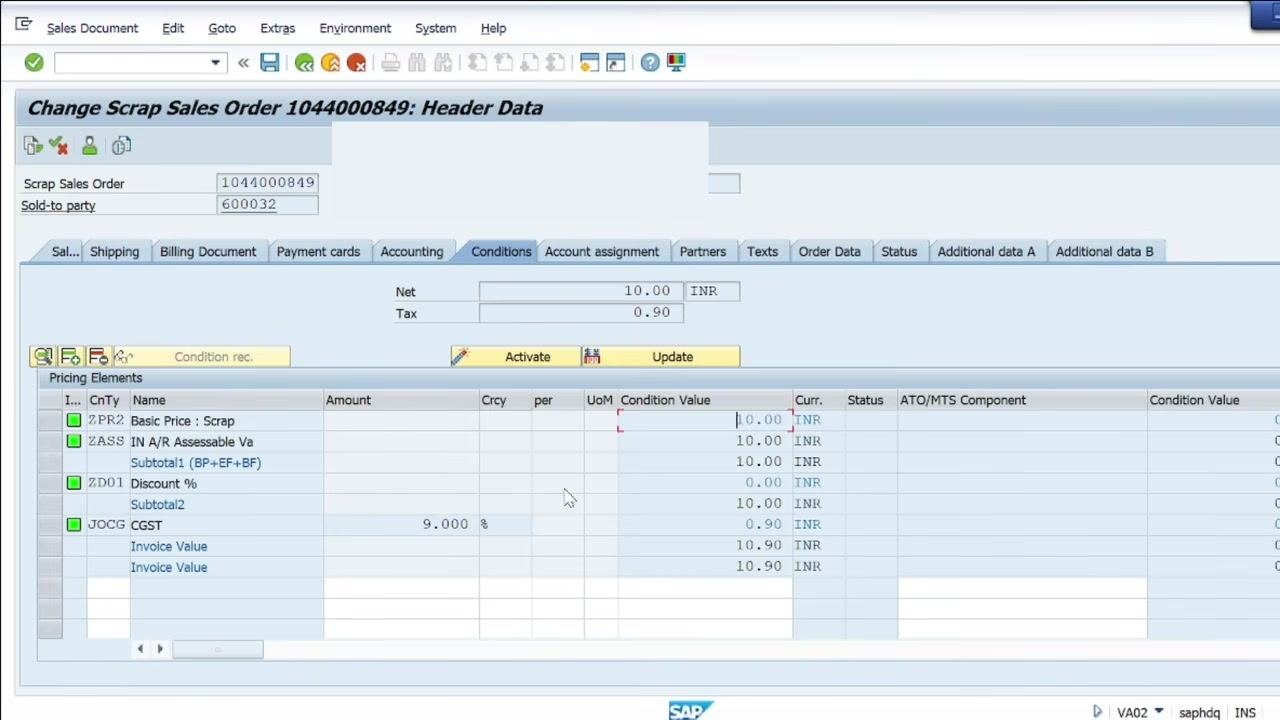Image resolution: width=1280 pixels, height=720 pixels.
Task: Switch to the Order Data tab
Action: [829, 251]
